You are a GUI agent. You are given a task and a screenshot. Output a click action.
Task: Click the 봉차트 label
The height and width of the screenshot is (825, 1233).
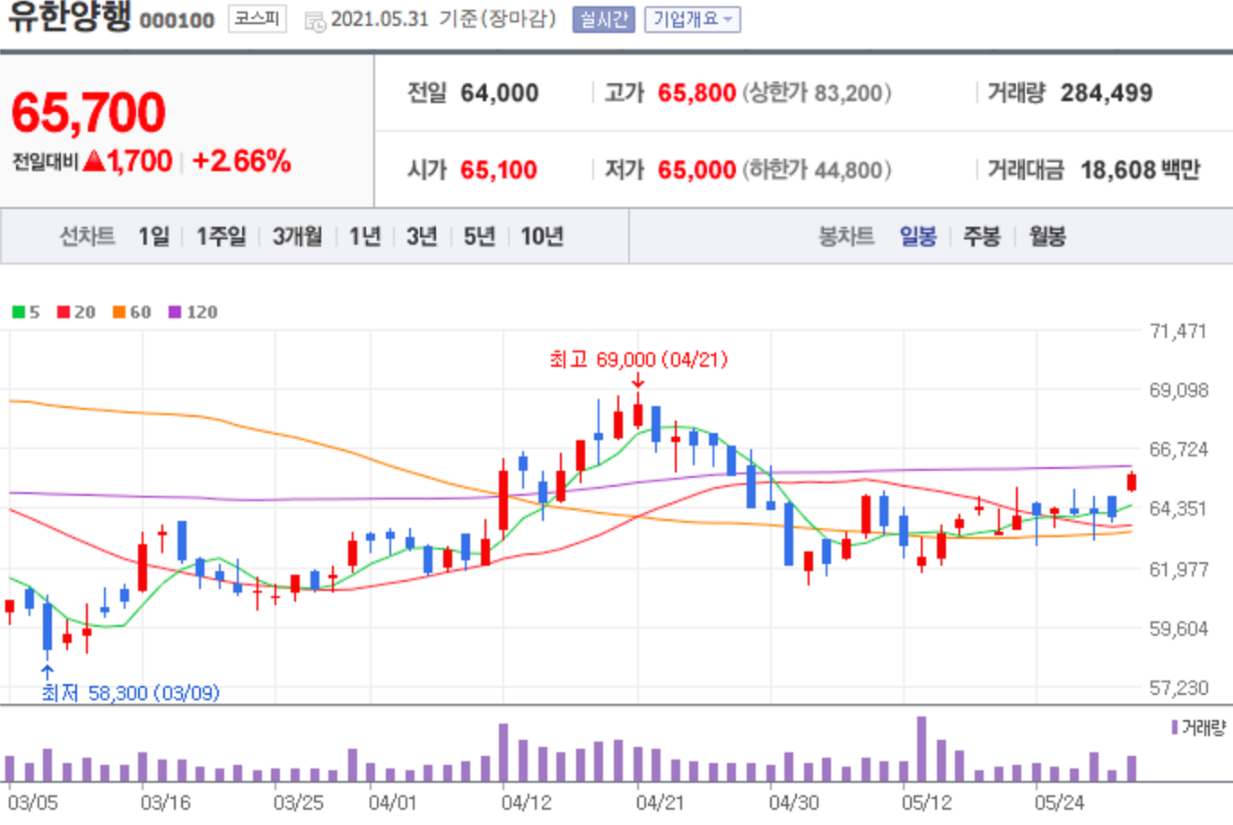click(846, 237)
